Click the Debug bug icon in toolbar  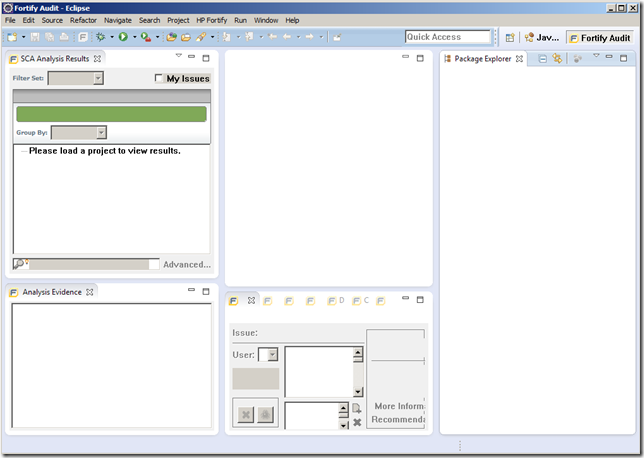point(100,37)
